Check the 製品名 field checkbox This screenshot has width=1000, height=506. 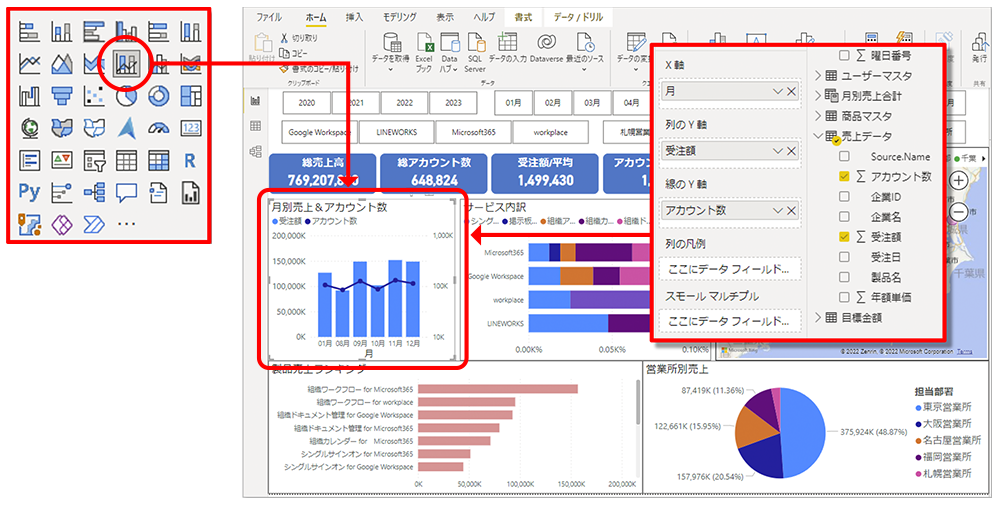[844, 278]
